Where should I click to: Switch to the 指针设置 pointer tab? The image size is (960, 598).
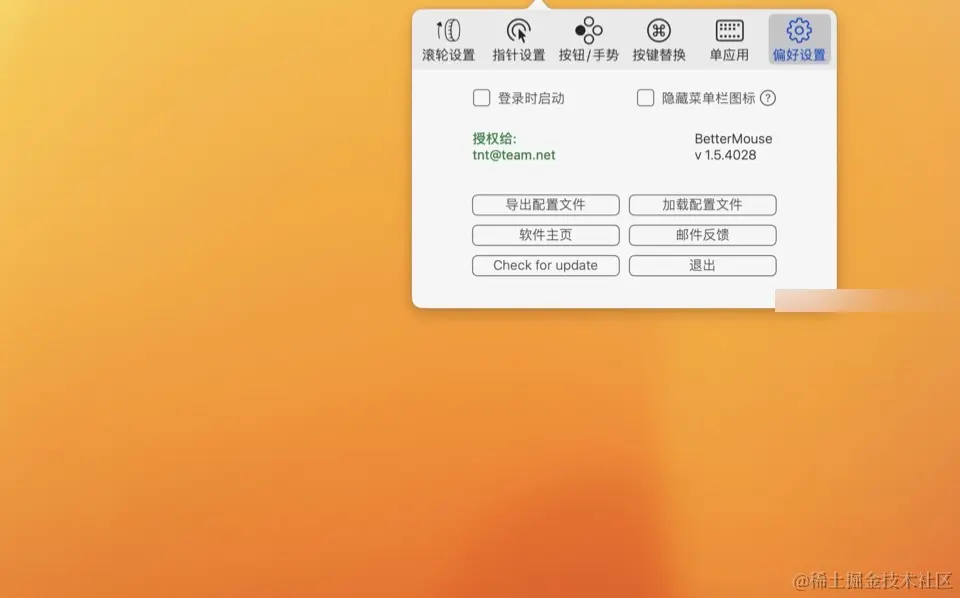click(519, 40)
